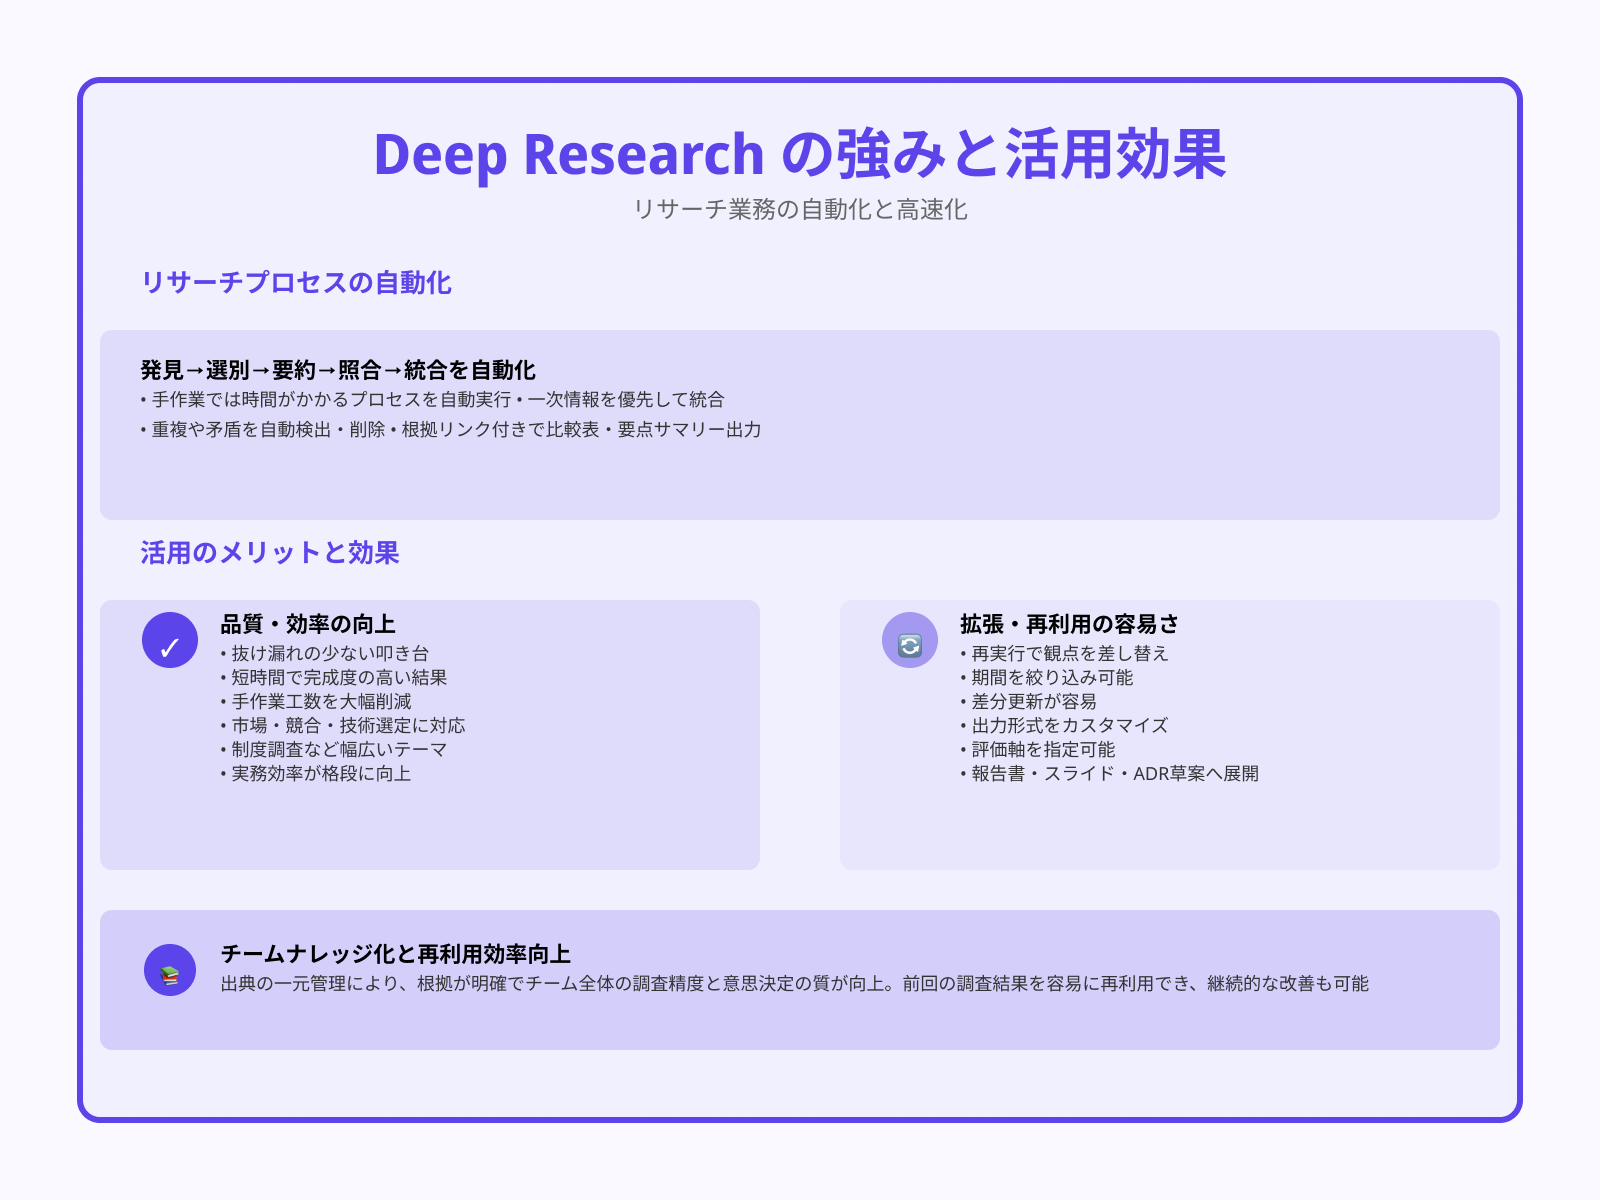Select the rounded square icon on the right card

coord(911,645)
